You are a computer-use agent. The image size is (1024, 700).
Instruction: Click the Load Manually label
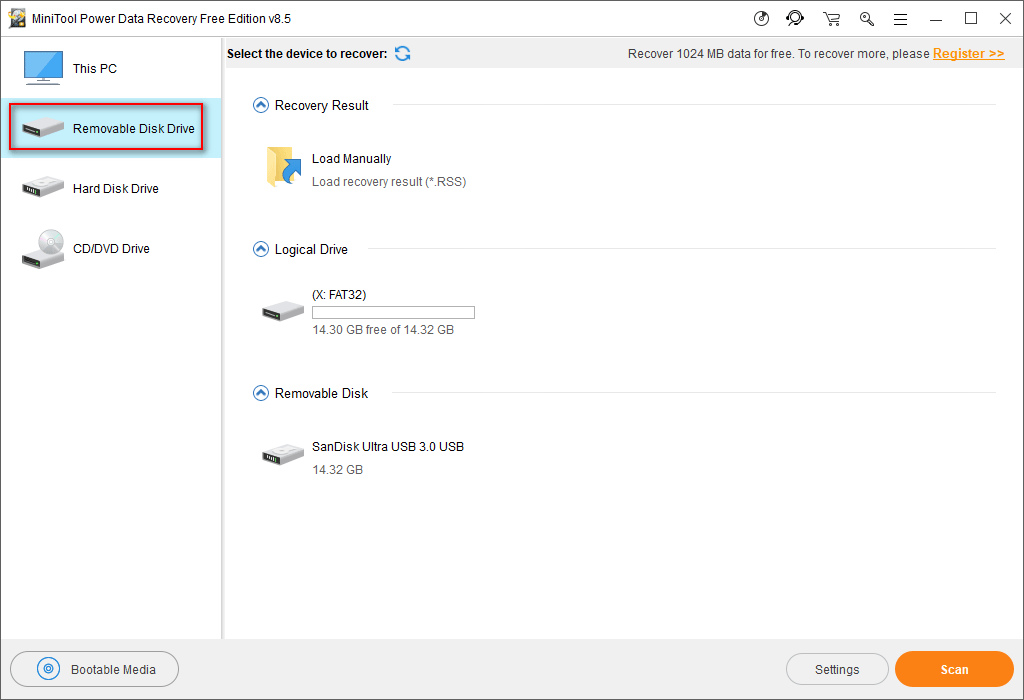pos(351,159)
